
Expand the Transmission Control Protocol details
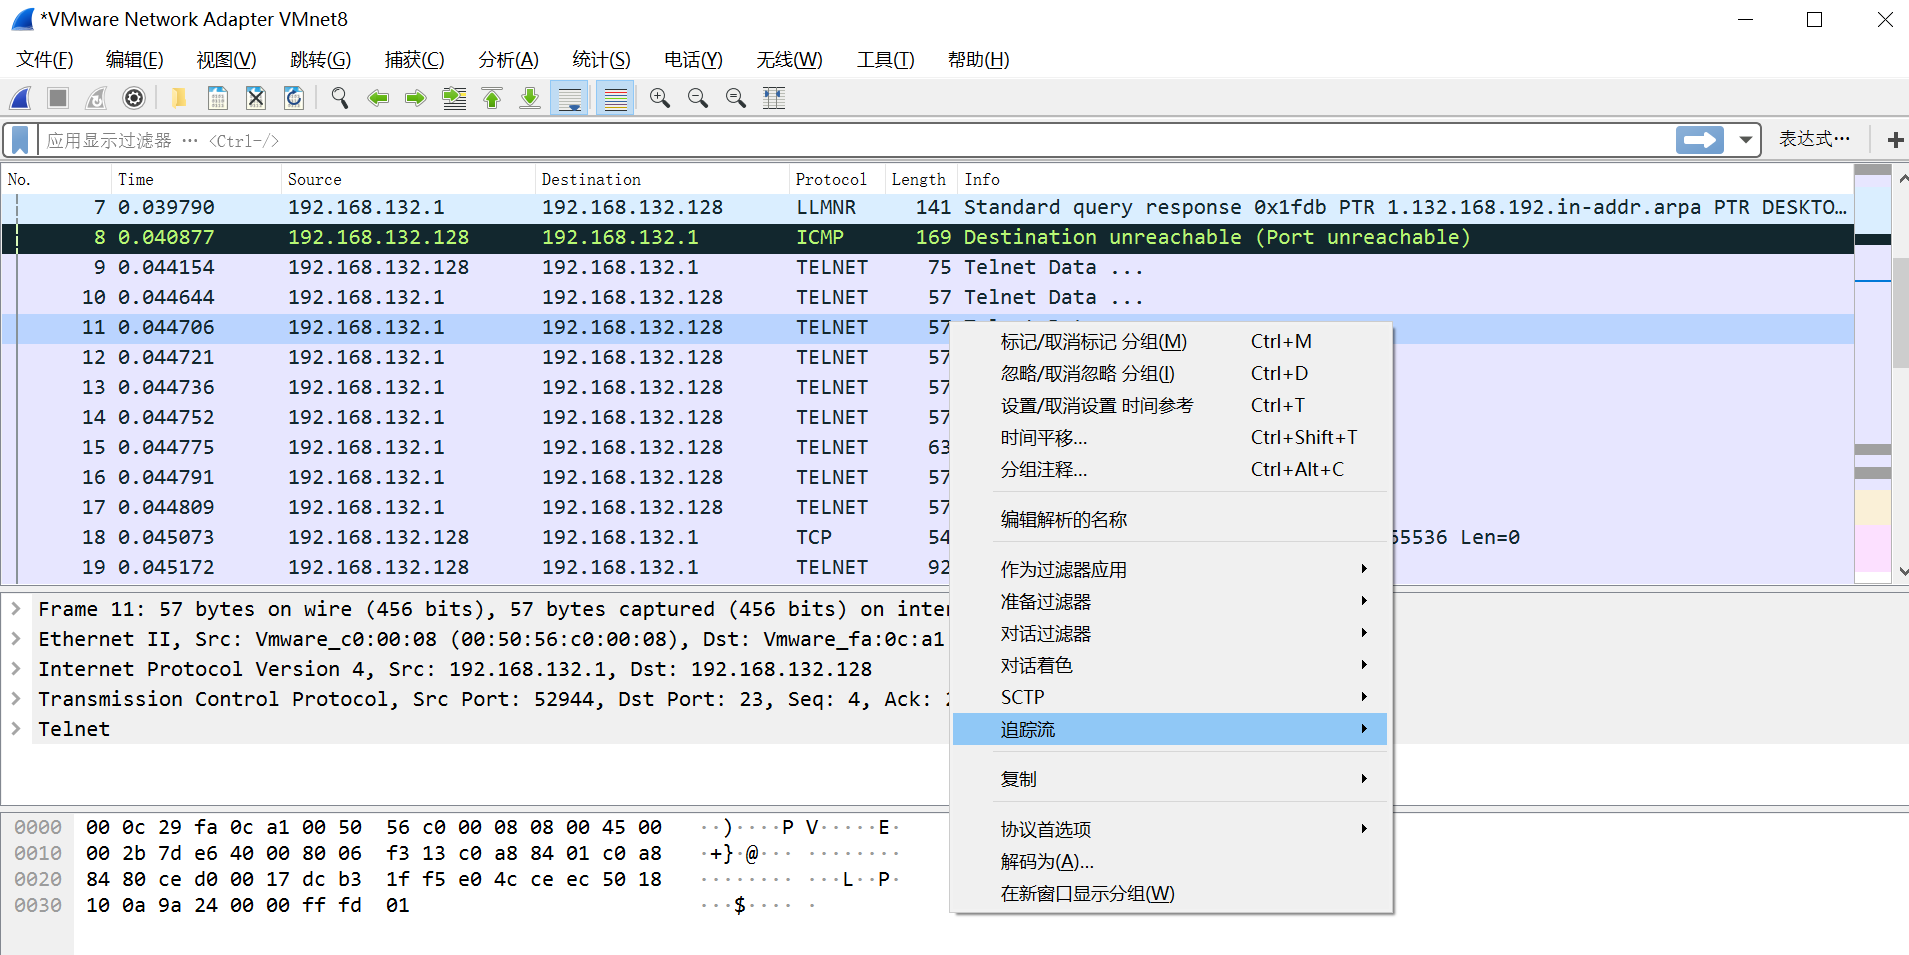click(17, 698)
